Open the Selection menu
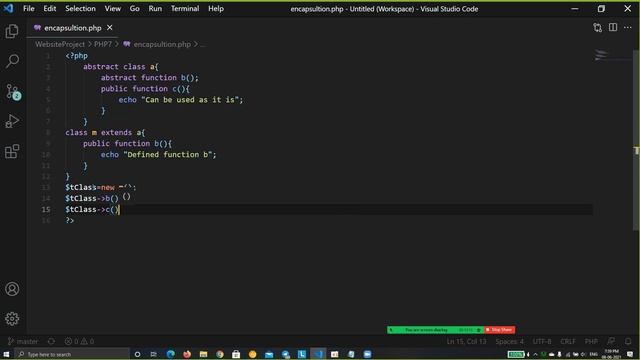This screenshot has height=360, width=640. [x=80, y=9]
